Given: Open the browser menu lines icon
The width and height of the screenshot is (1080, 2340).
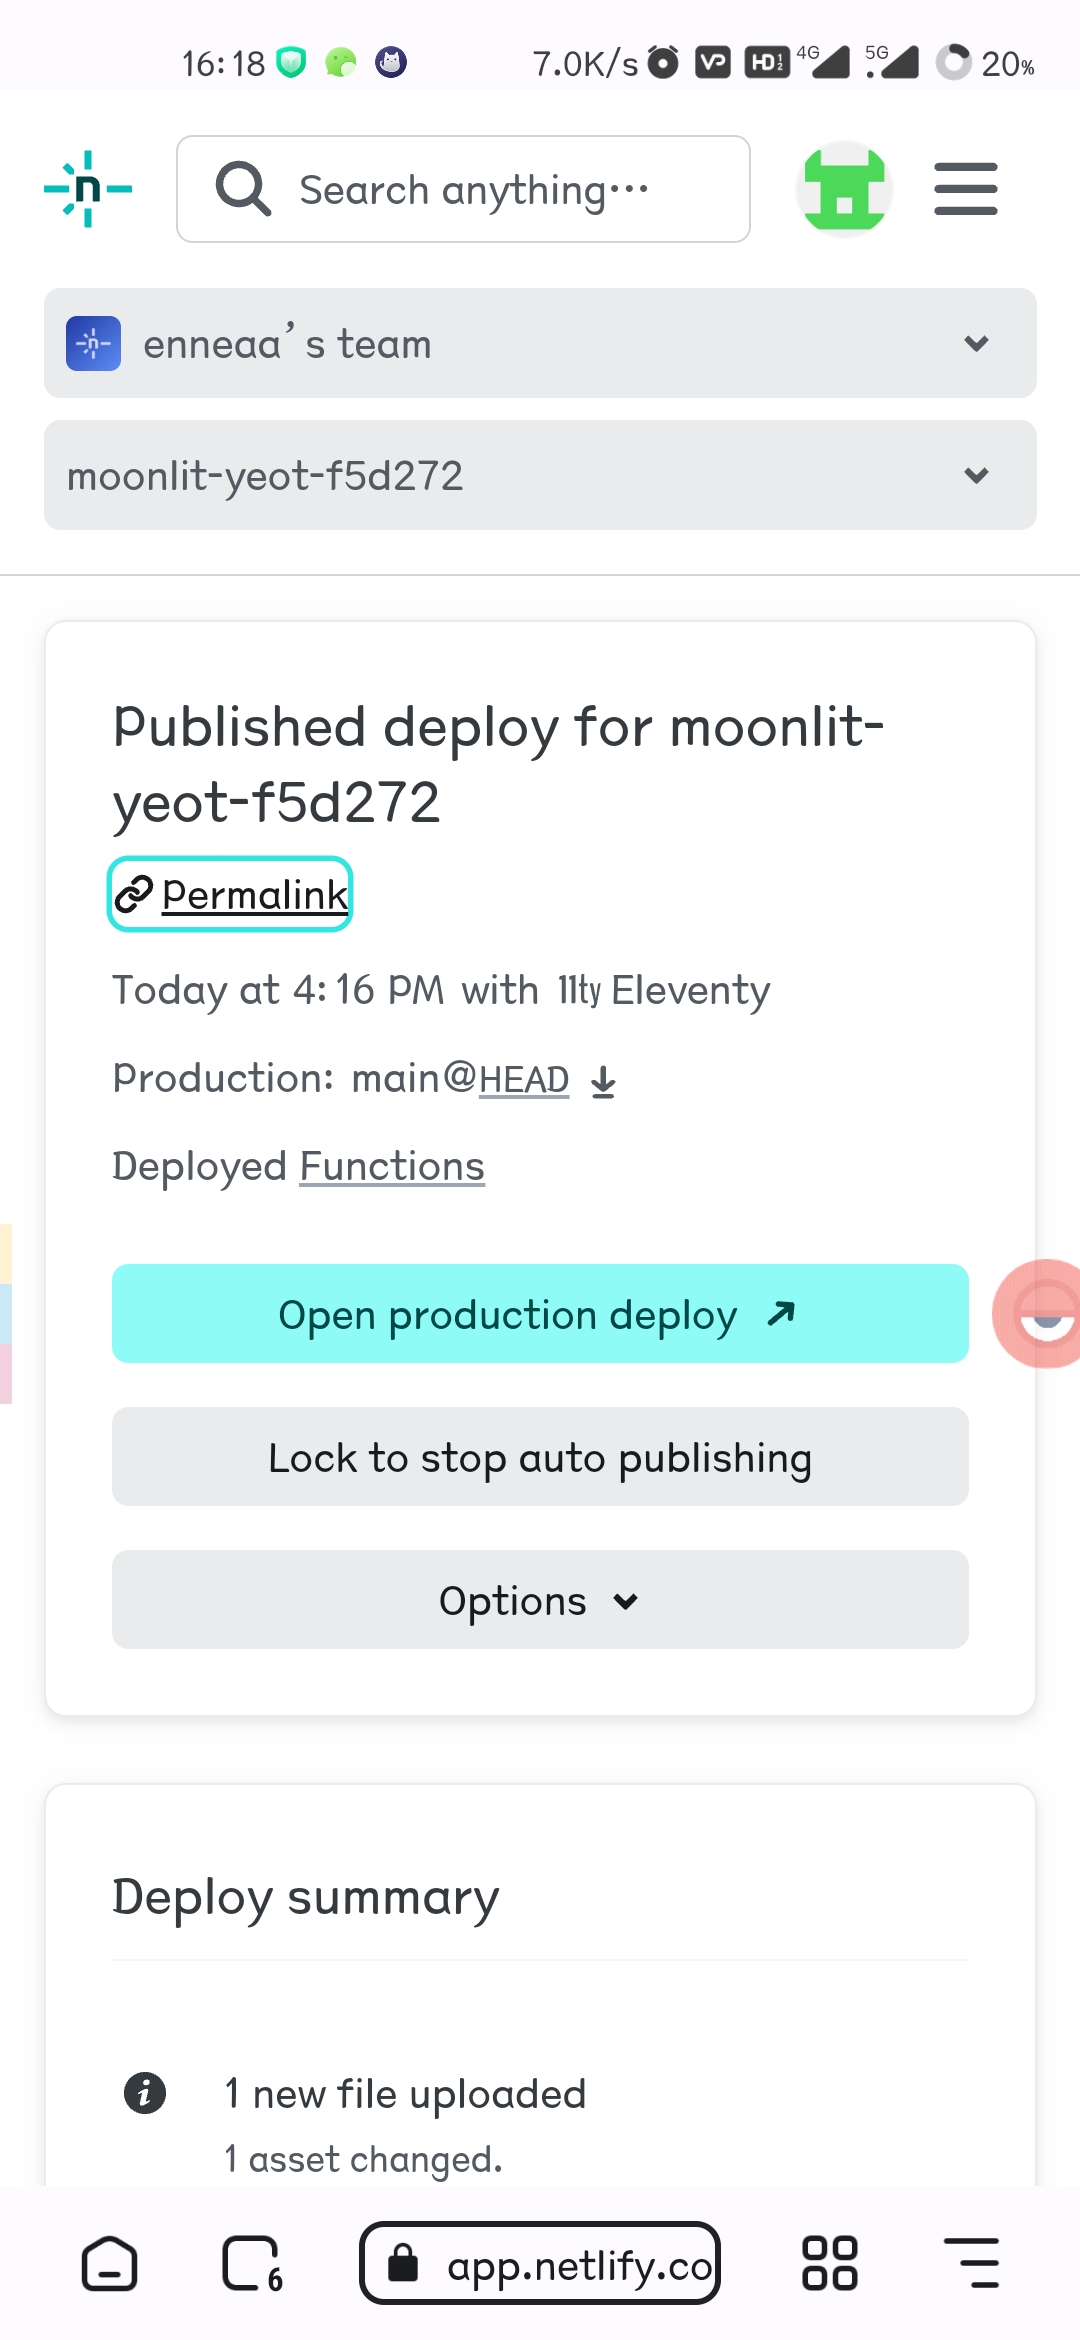Looking at the screenshot, I should (971, 2264).
